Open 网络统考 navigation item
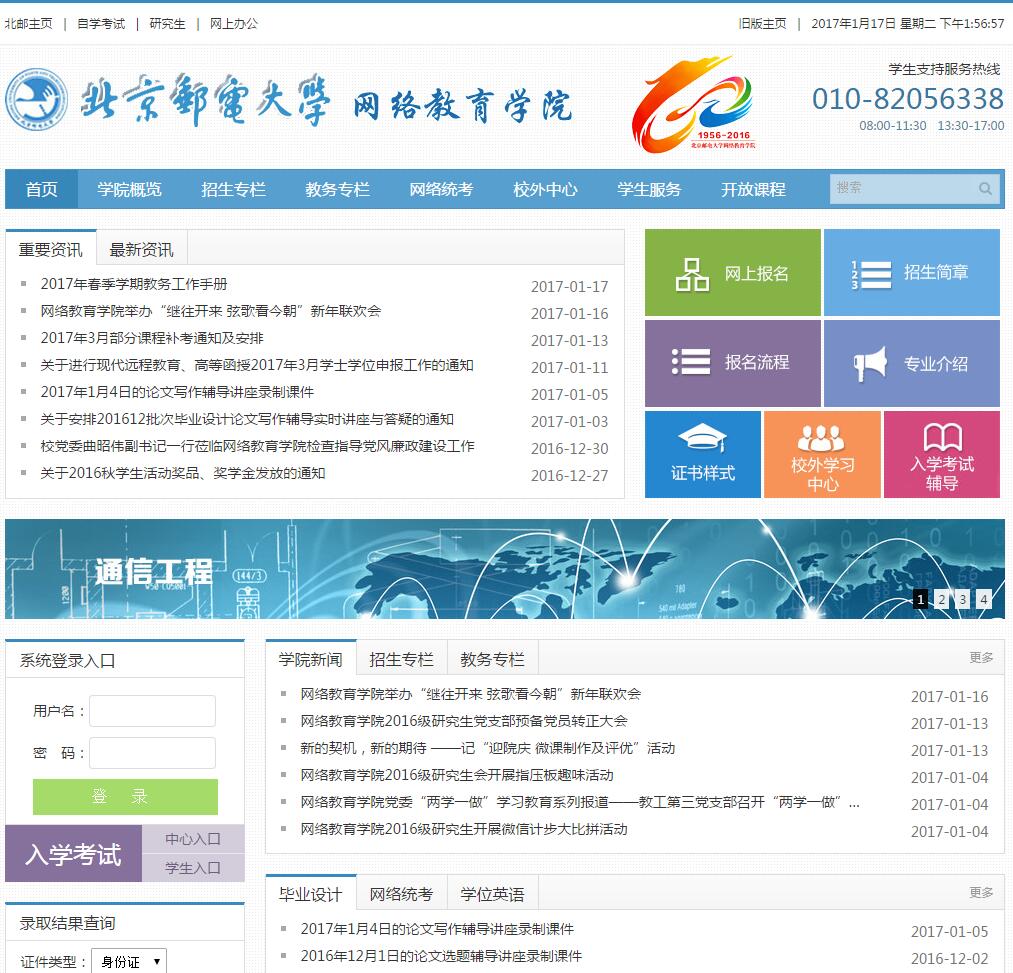This screenshot has width=1013, height=973. [x=441, y=189]
